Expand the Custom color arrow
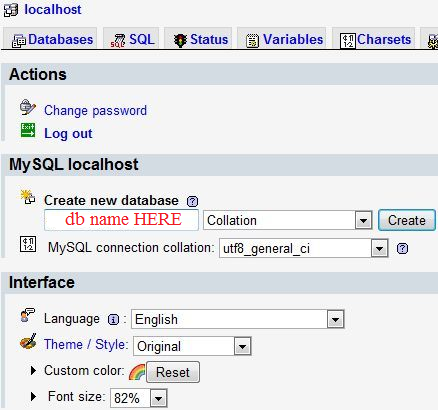The width and height of the screenshot is (438, 410). click(33, 370)
